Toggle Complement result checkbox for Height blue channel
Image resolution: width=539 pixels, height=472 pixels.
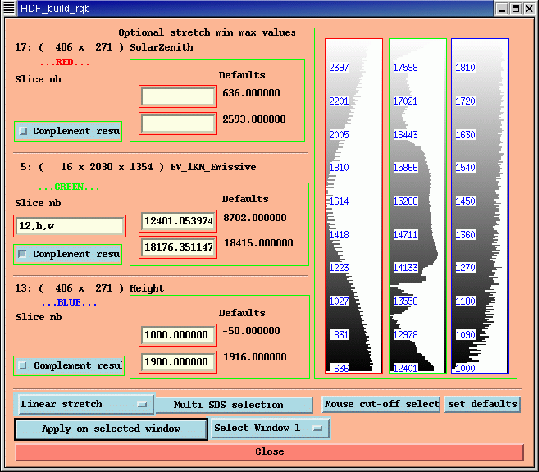[69, 365]
